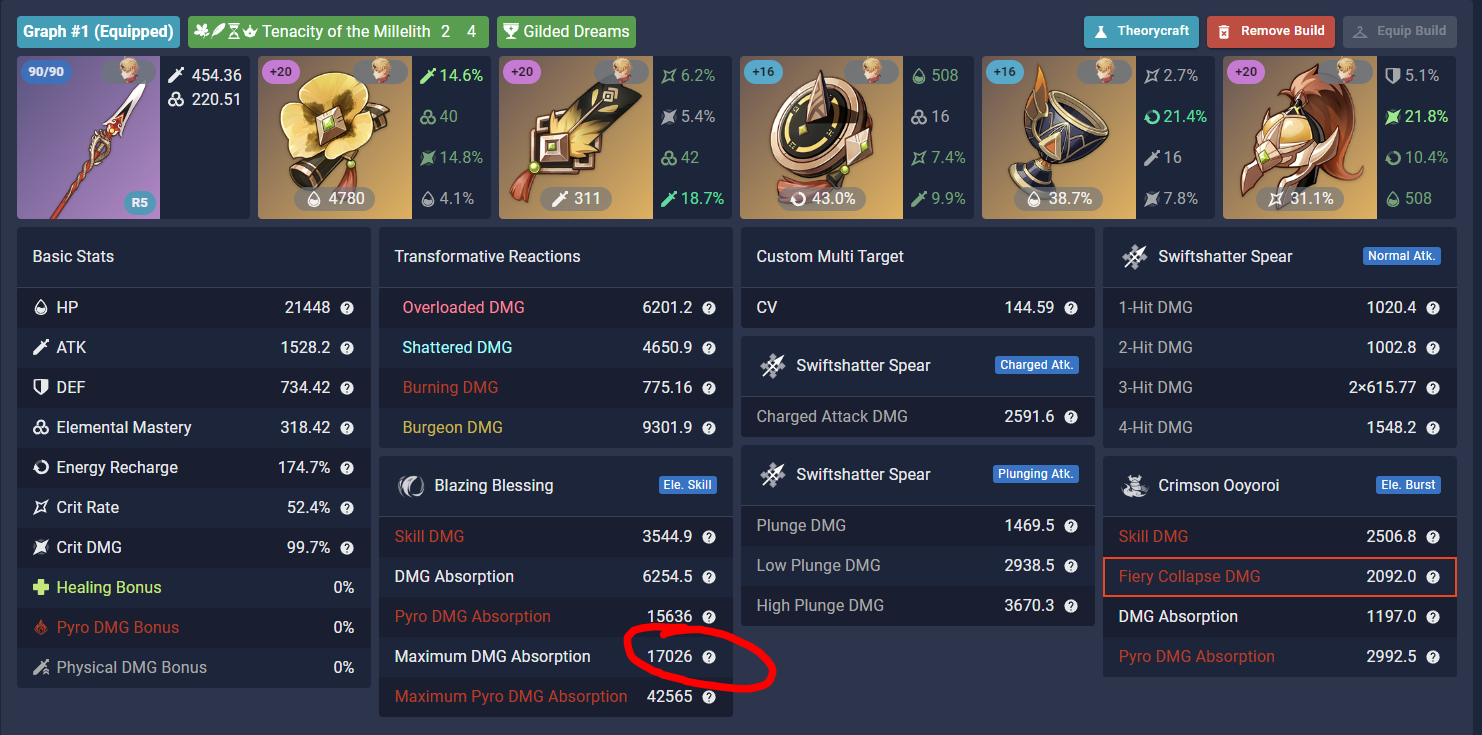1482x735 pixels.
Task: Click the Theorycraft button
Action: coord(1141,31)
